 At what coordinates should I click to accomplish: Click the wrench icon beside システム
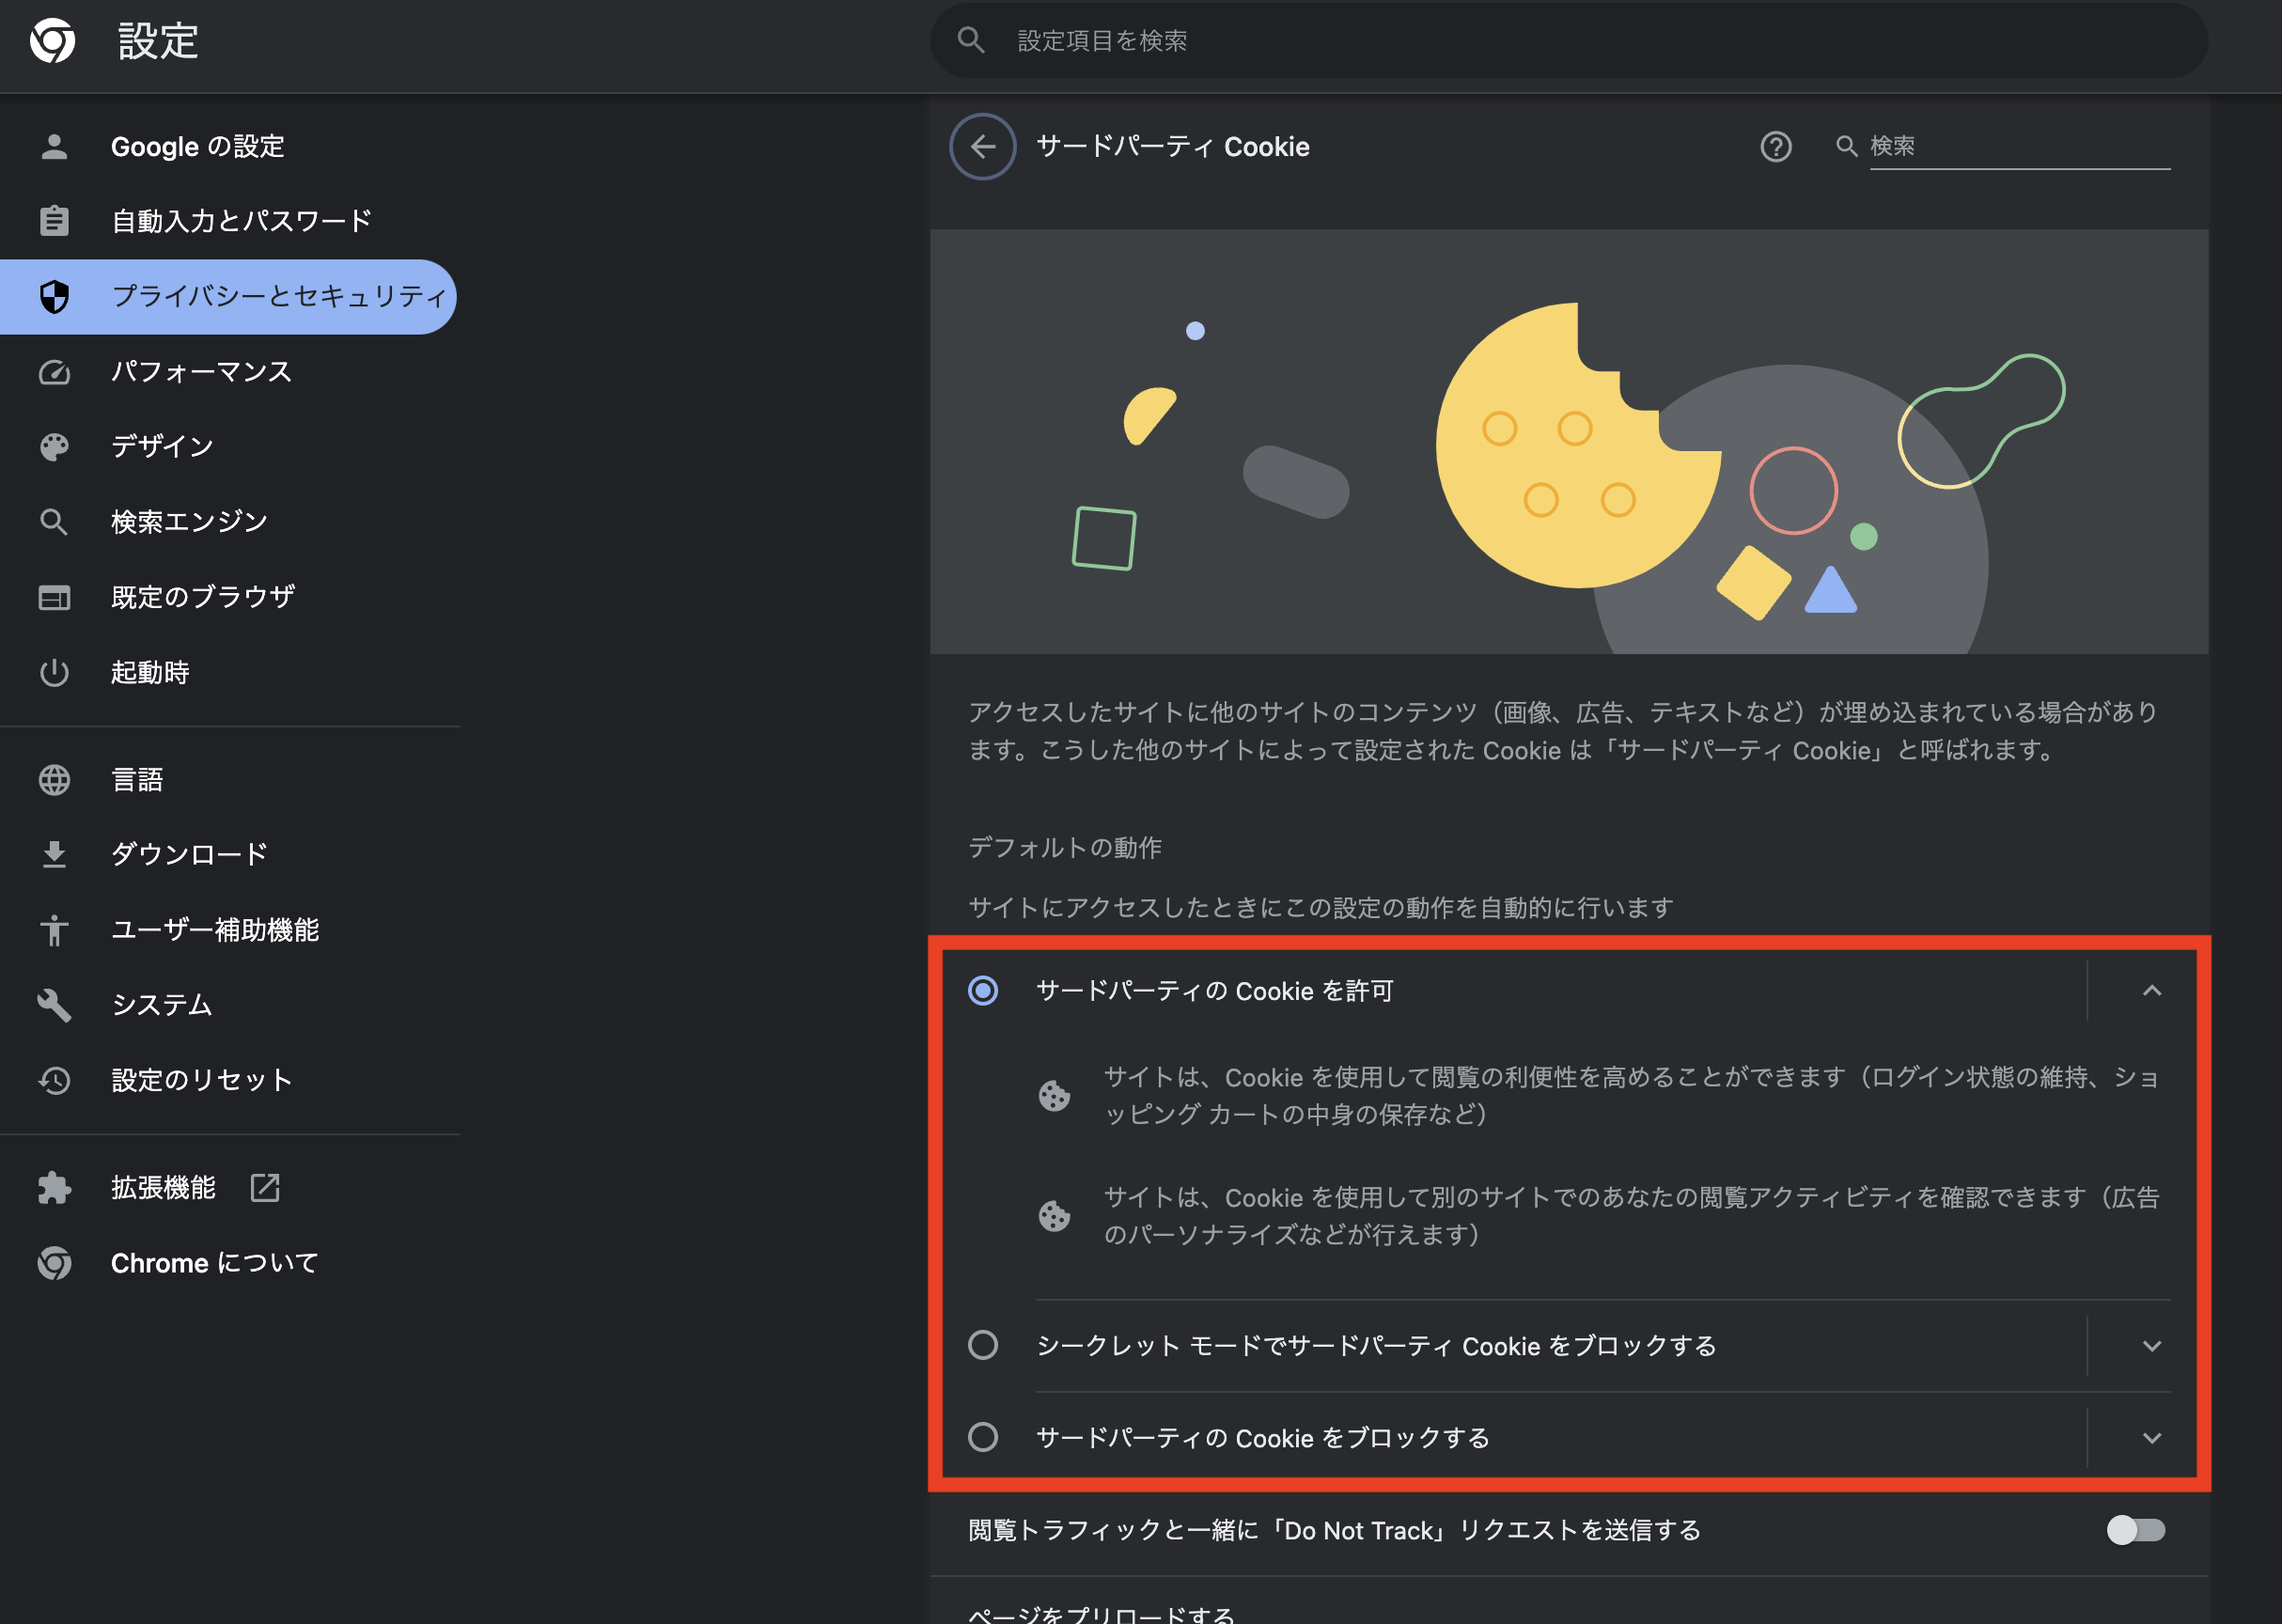[x=54, y=1004]
